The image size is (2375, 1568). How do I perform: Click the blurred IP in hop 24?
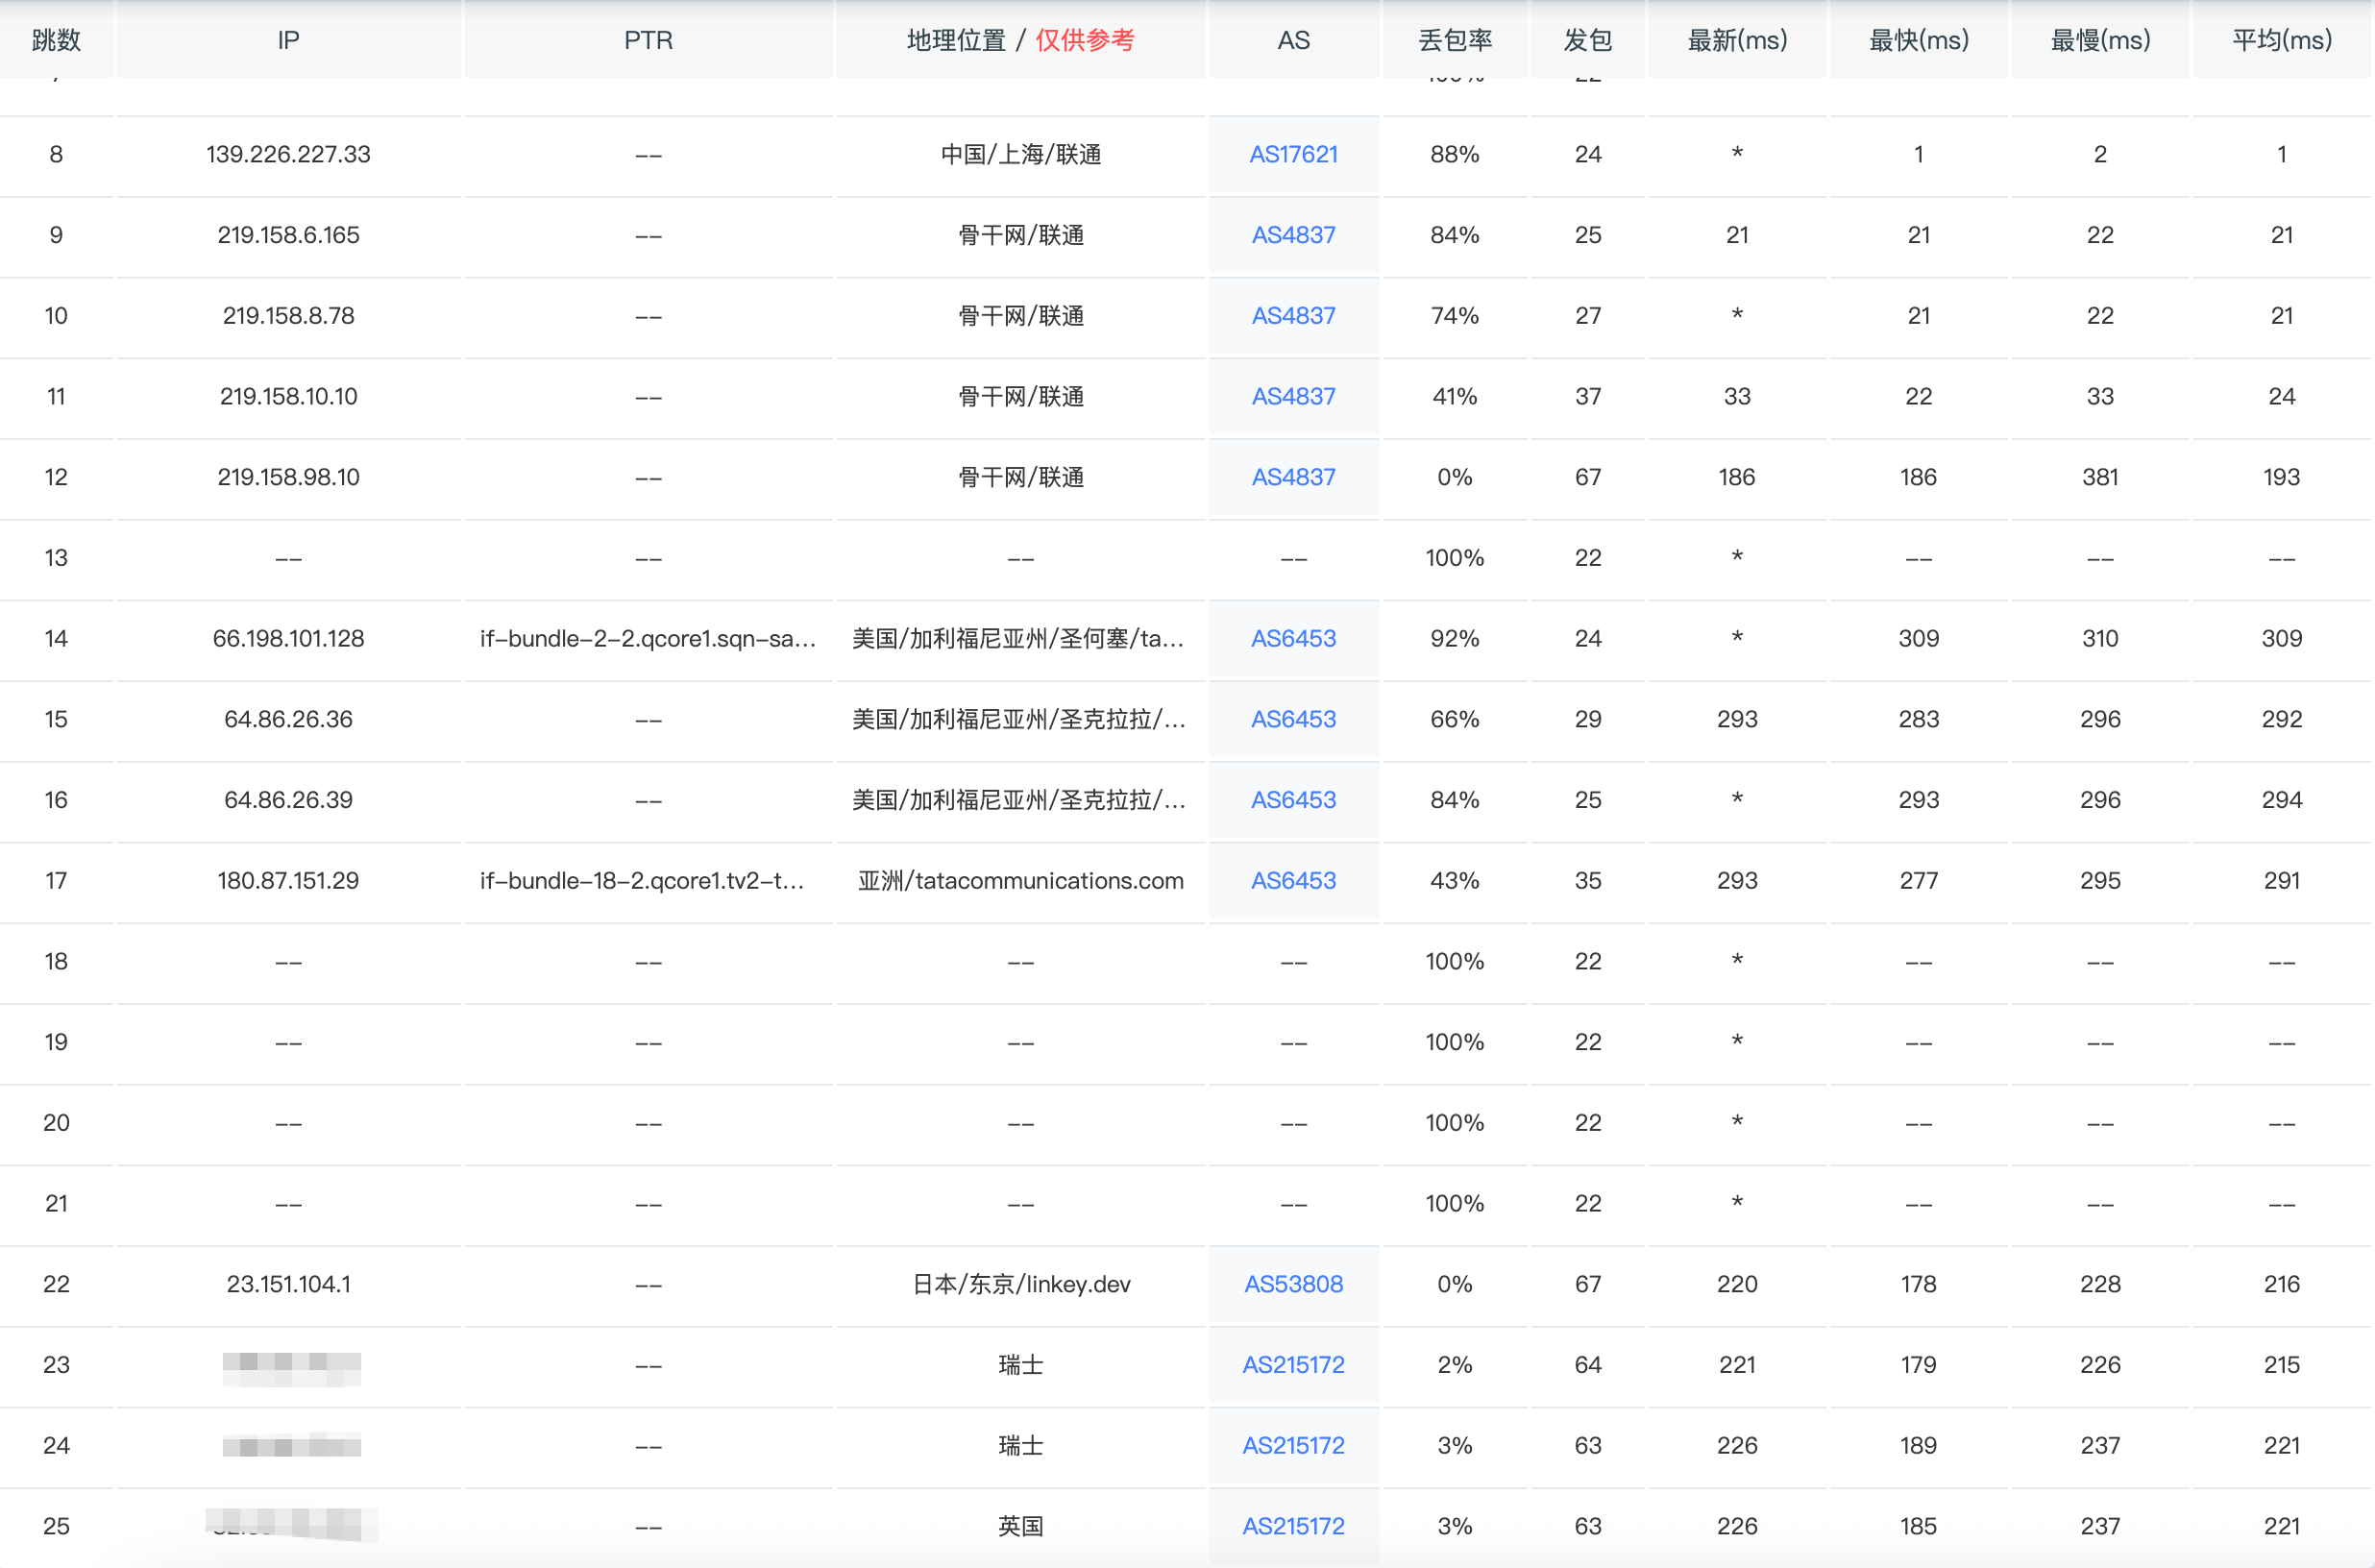click(x=291, y=1446)
